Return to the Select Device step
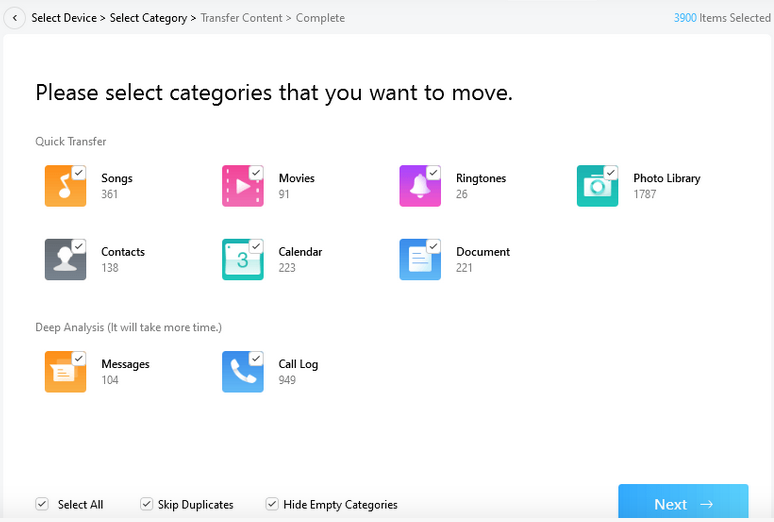Image resolution: width=774 pixels, height=522 pixels. pos(63,18)
